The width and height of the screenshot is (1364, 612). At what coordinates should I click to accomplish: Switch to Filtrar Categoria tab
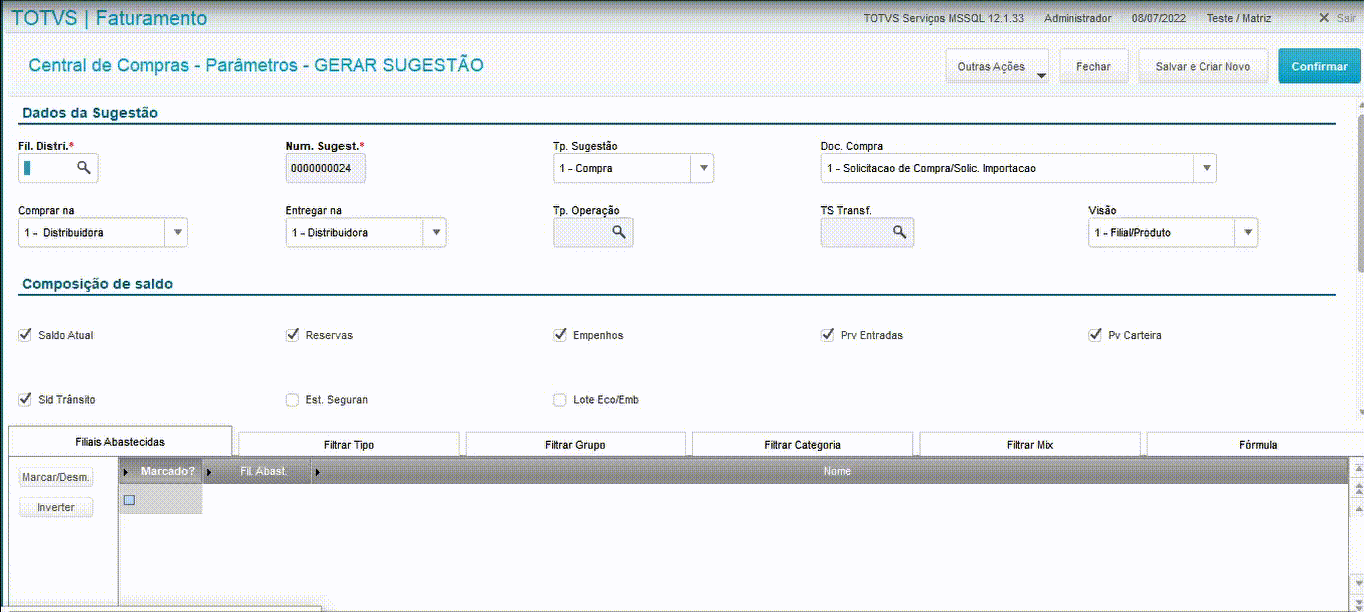(x=802, y=444)
